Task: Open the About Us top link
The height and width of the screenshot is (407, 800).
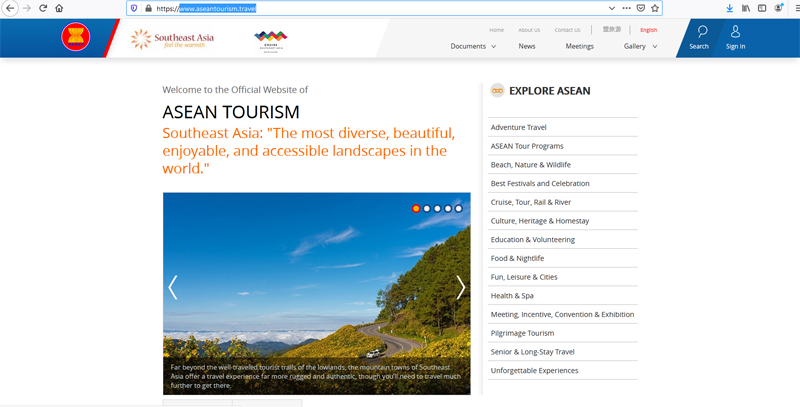Action: click(529, 30)
